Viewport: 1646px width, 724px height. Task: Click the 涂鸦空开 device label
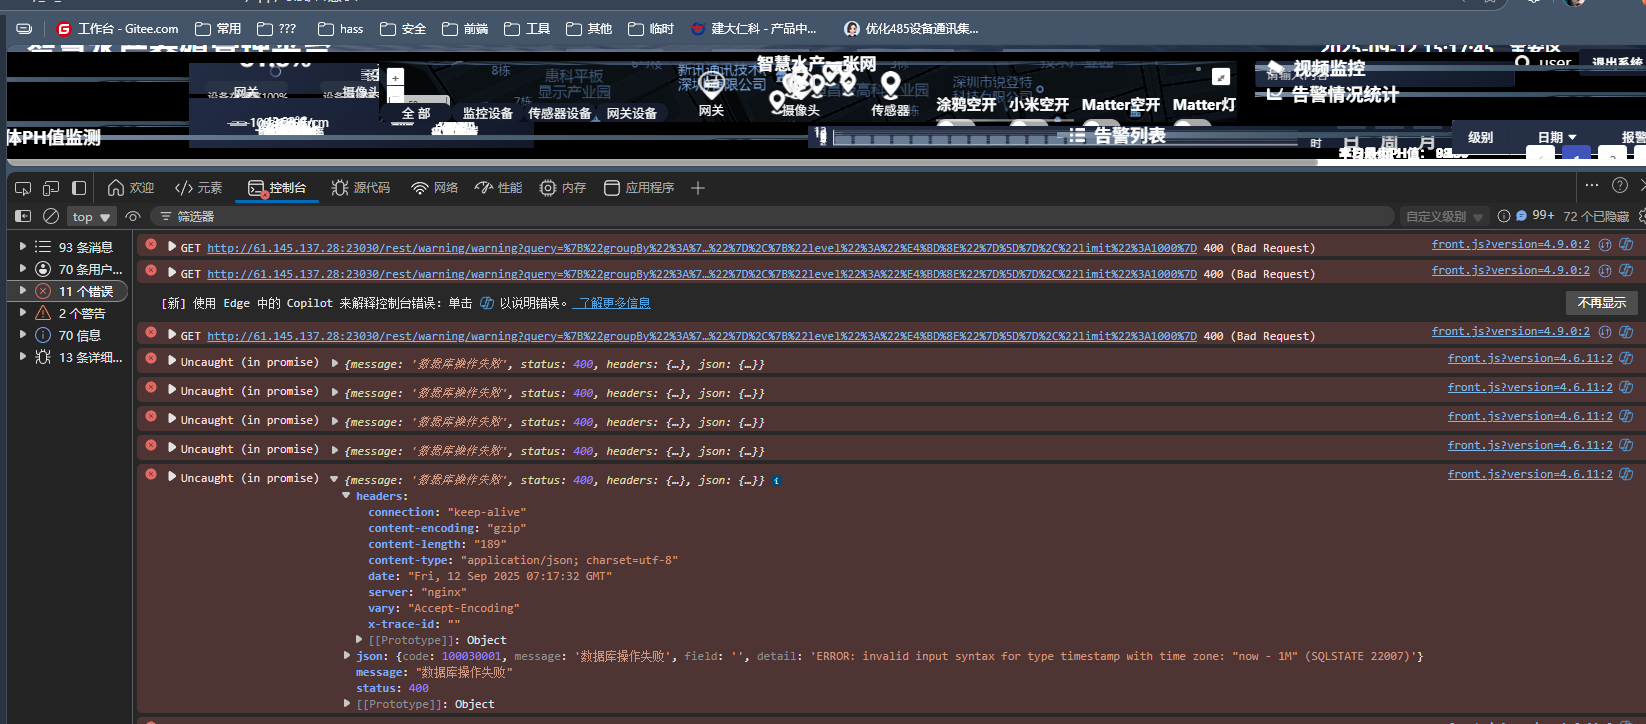(966, 104)
